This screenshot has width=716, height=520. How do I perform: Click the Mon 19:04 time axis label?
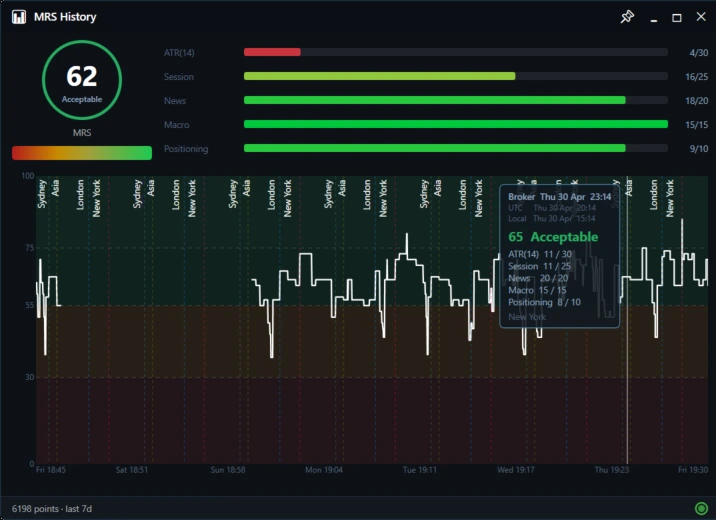[324, 470]
